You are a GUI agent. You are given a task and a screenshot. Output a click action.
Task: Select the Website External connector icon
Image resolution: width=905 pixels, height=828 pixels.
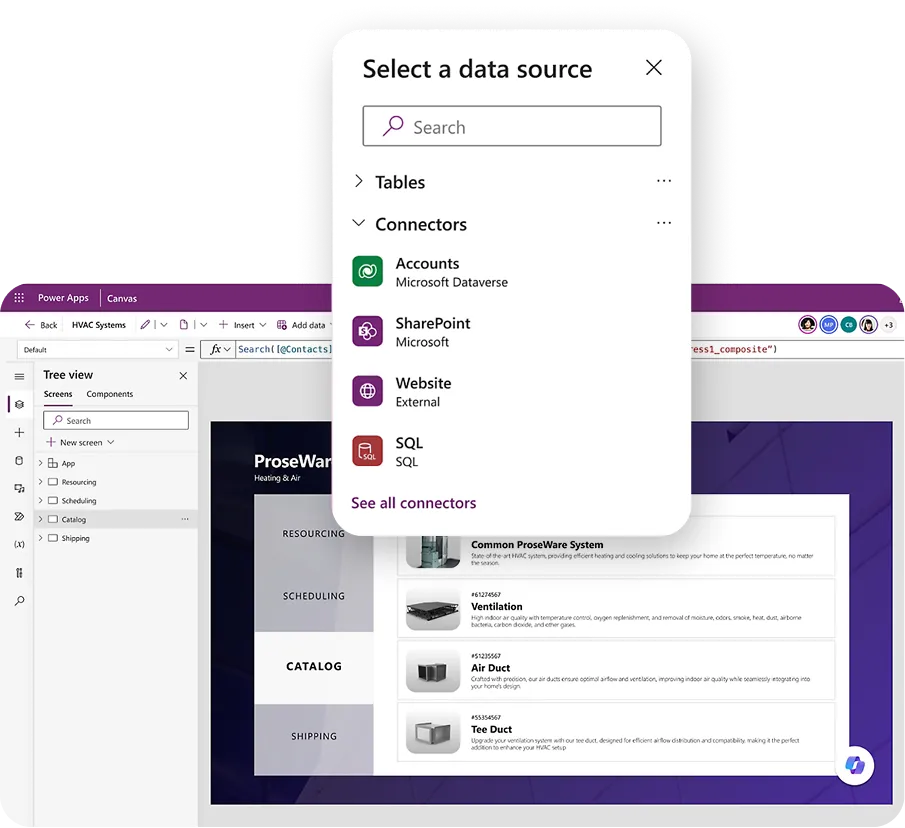367,391
